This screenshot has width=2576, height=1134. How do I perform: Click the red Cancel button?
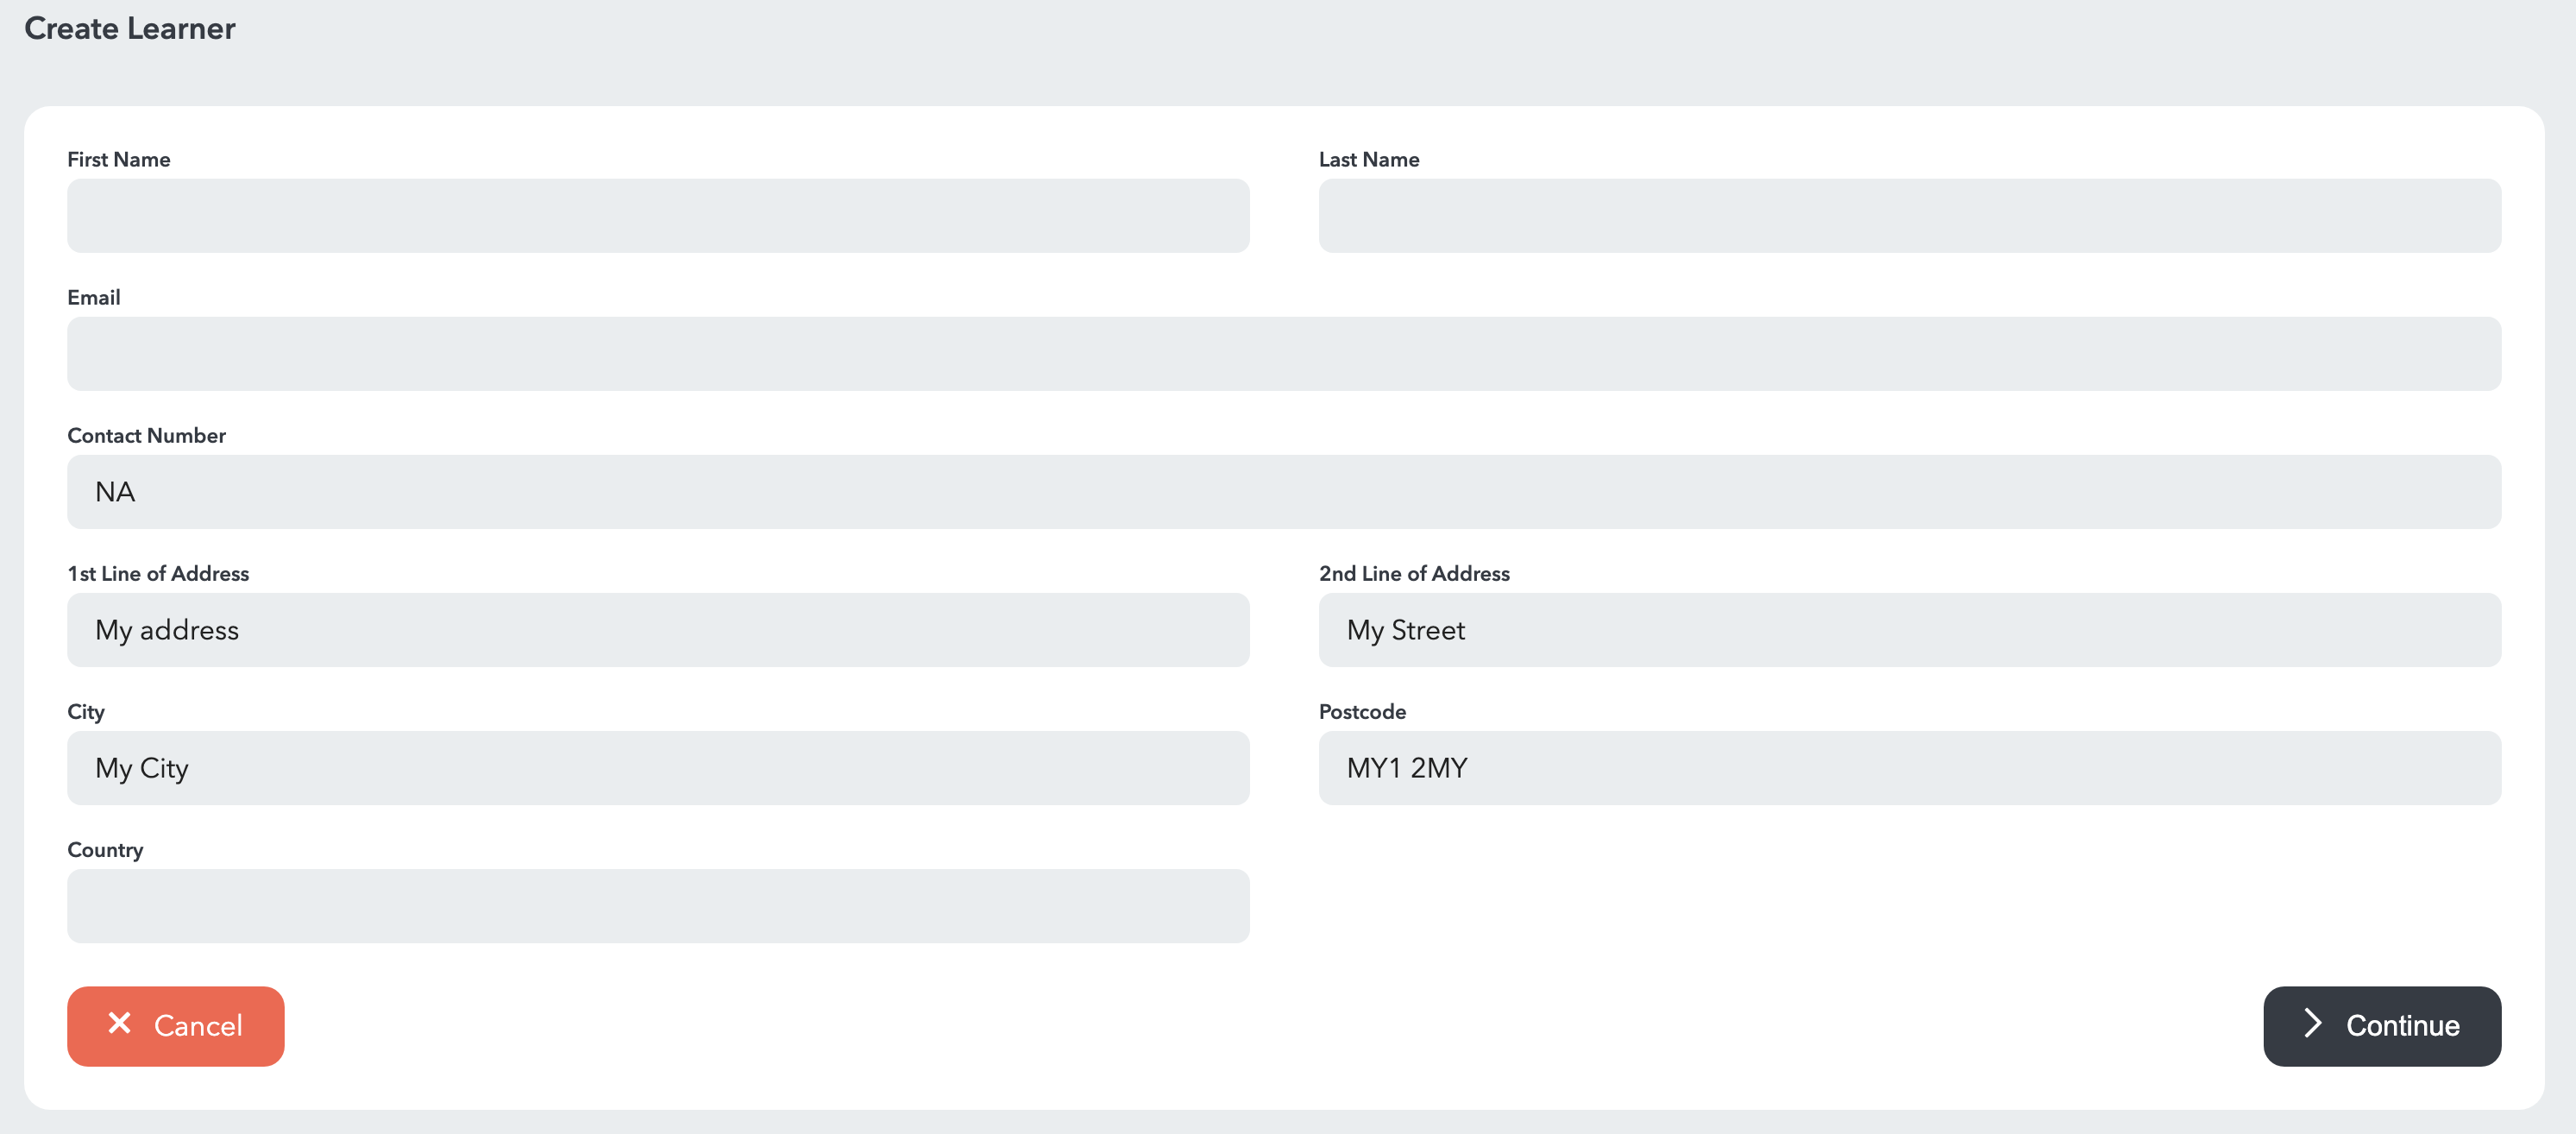(x=175, y=1025)
